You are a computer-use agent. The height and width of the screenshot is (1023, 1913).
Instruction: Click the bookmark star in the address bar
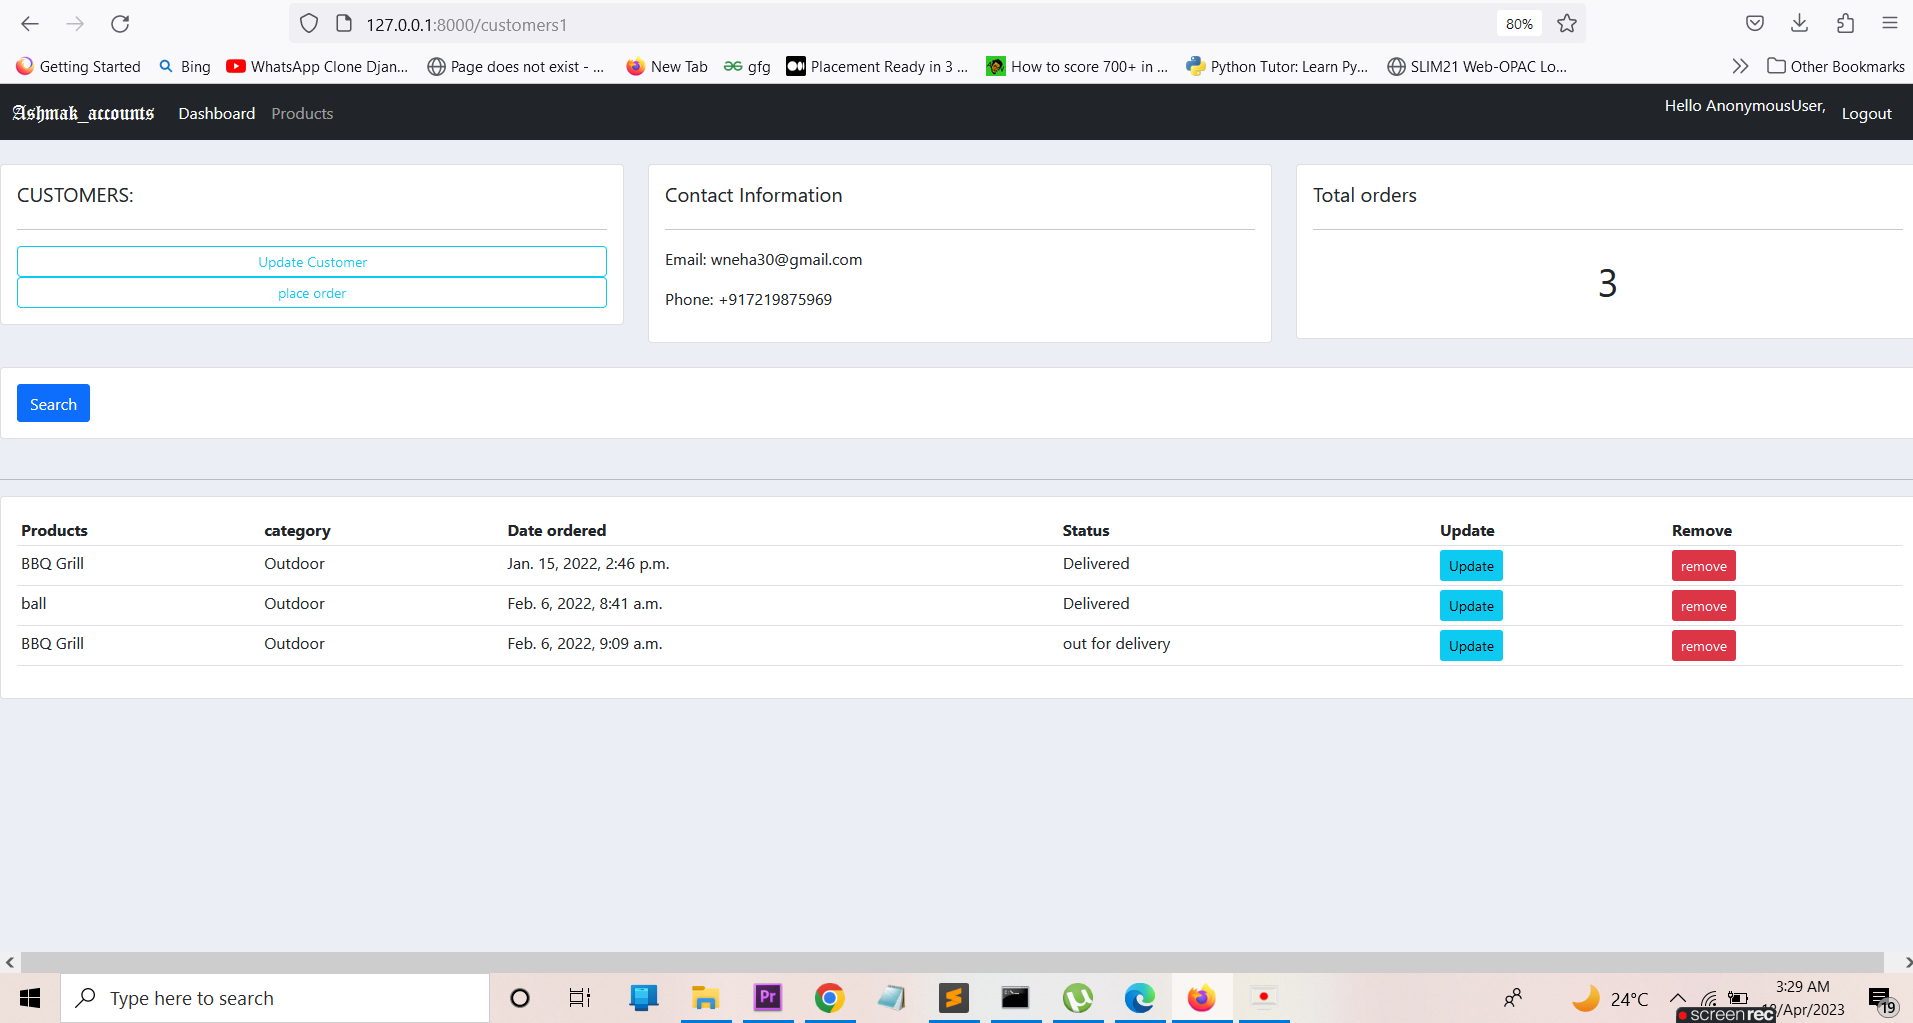point(1566,23)
